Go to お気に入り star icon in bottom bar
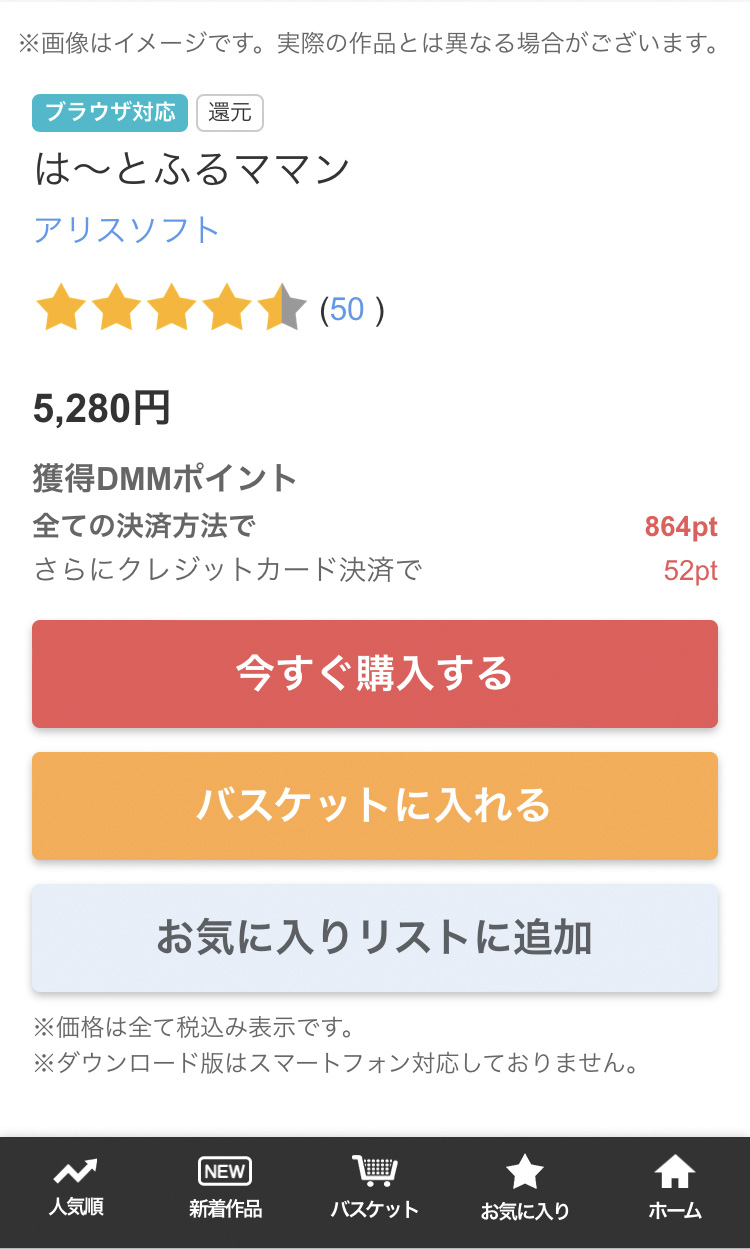Screen dimensions: 750x1249 point(525,1172)
